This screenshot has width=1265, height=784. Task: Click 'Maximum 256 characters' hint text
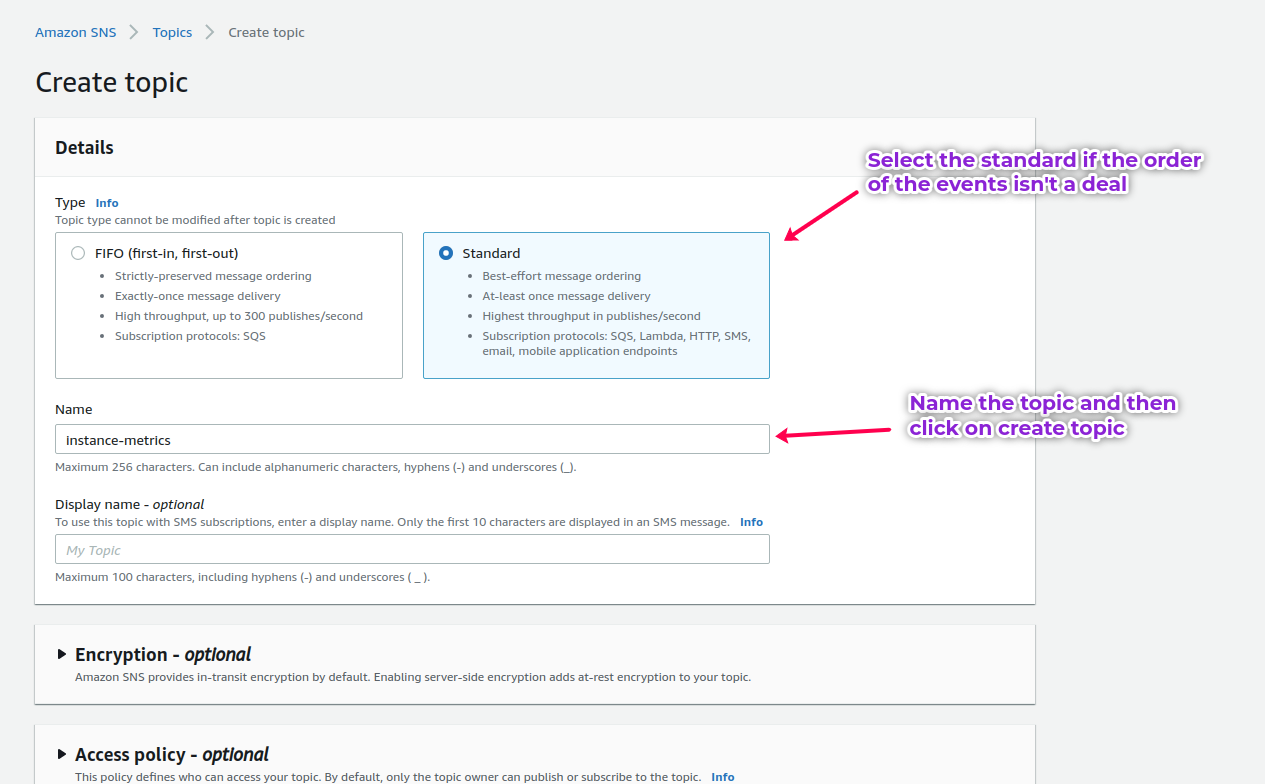click(315, 467)
